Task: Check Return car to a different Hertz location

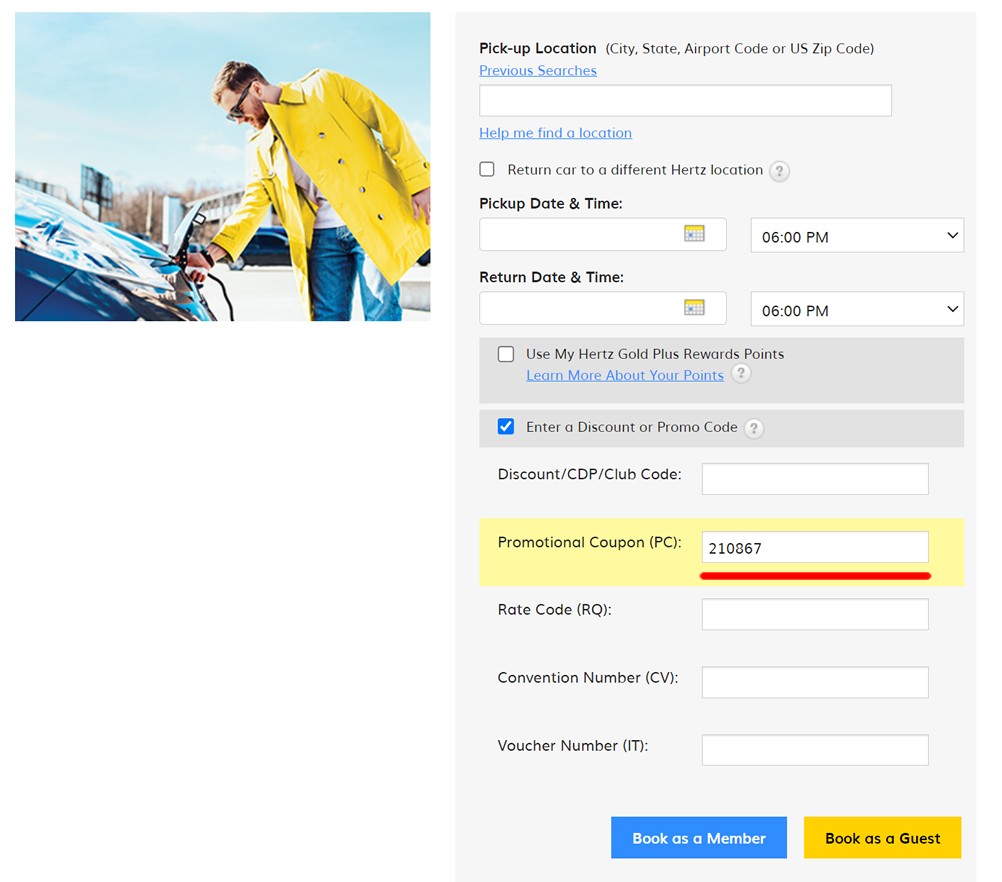Action: point(487,169)
